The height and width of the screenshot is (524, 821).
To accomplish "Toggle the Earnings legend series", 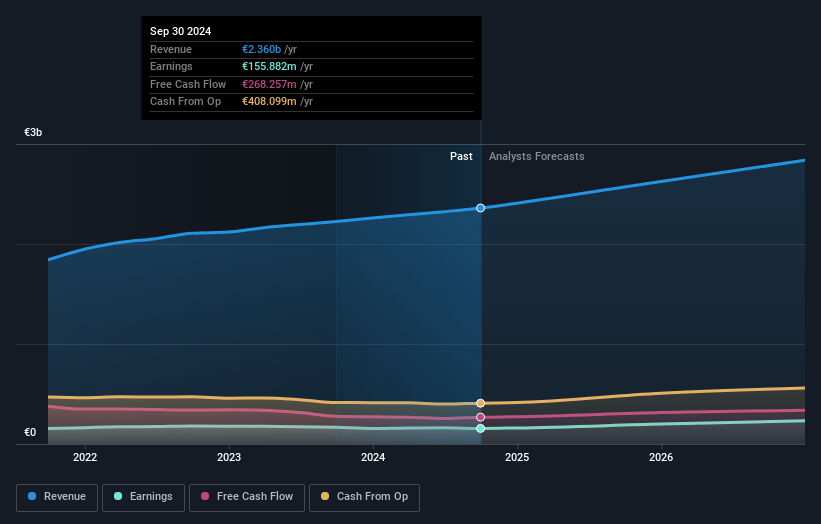I will 143,497.
